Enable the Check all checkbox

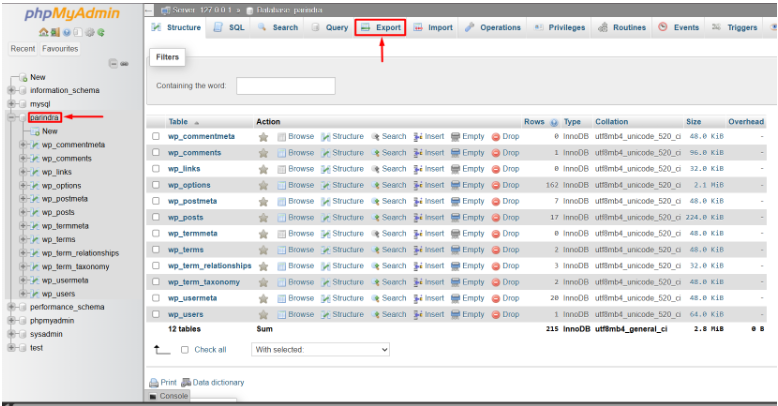tap(185, 350)
